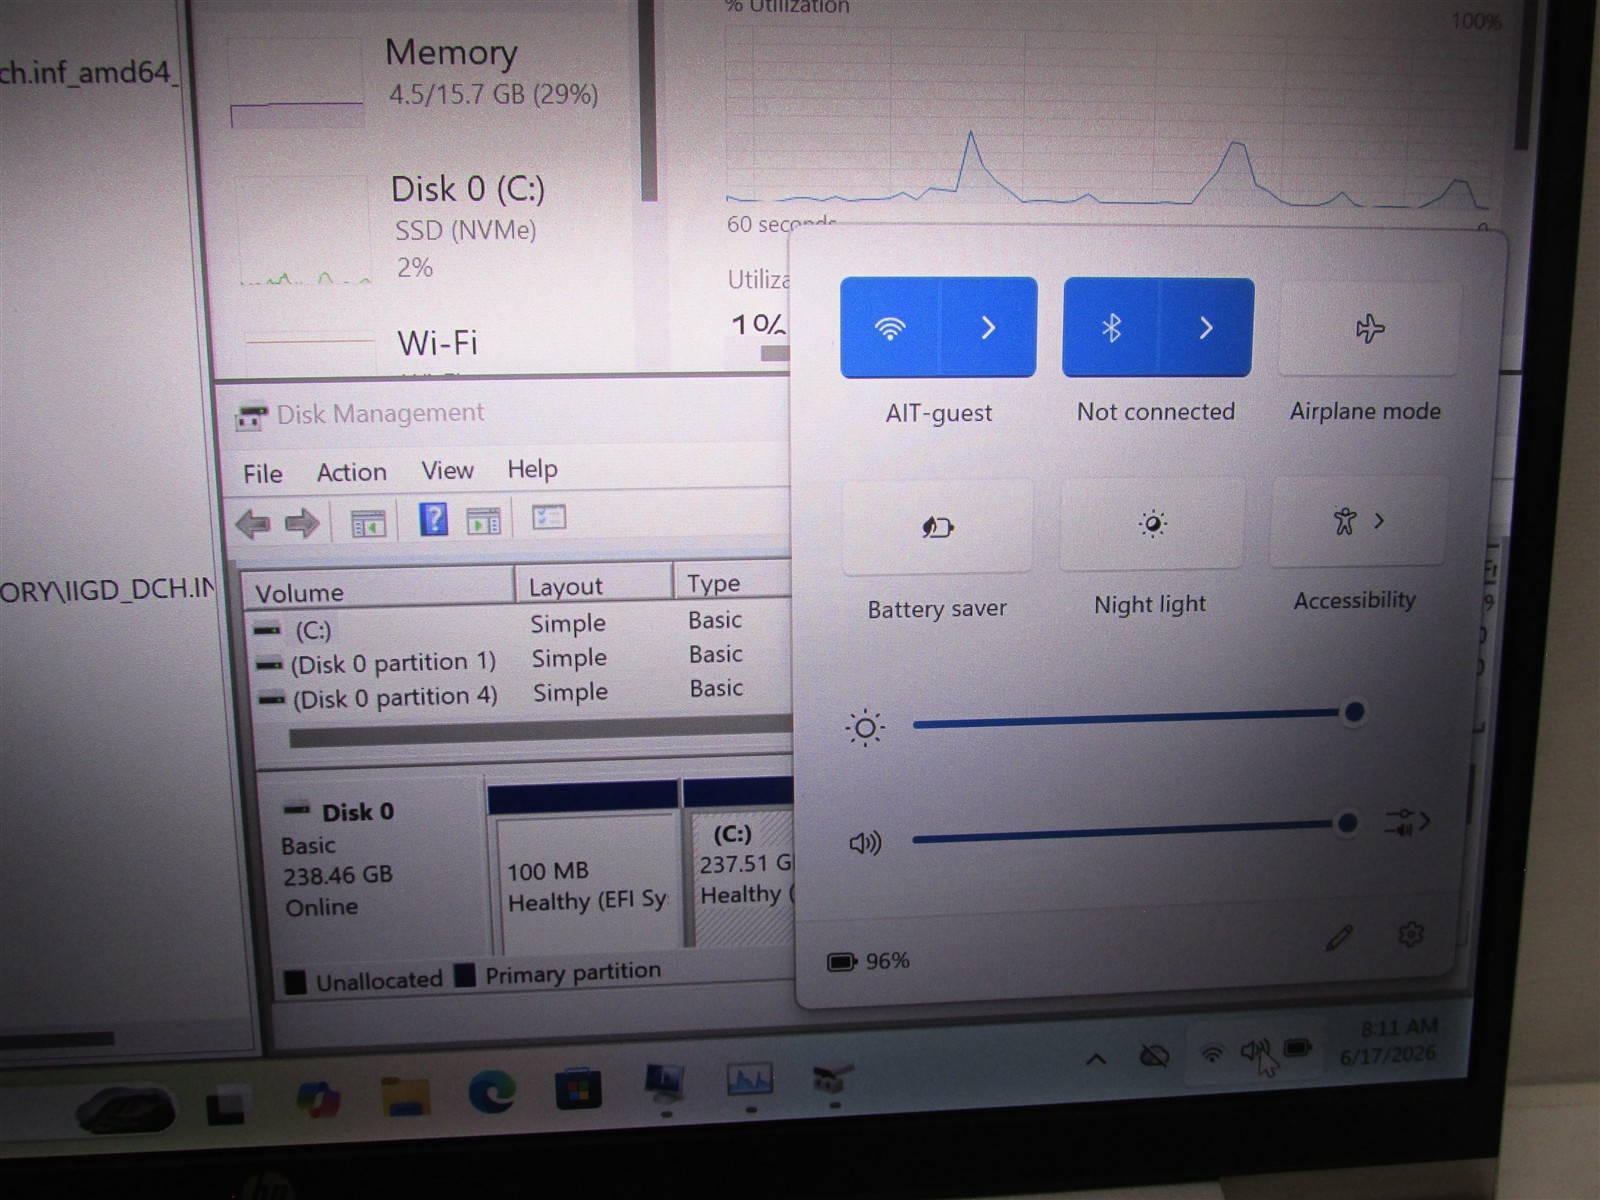1600x1200 pixels.
Task: Enable Airplane mode tile
Action: (1368, 328)
